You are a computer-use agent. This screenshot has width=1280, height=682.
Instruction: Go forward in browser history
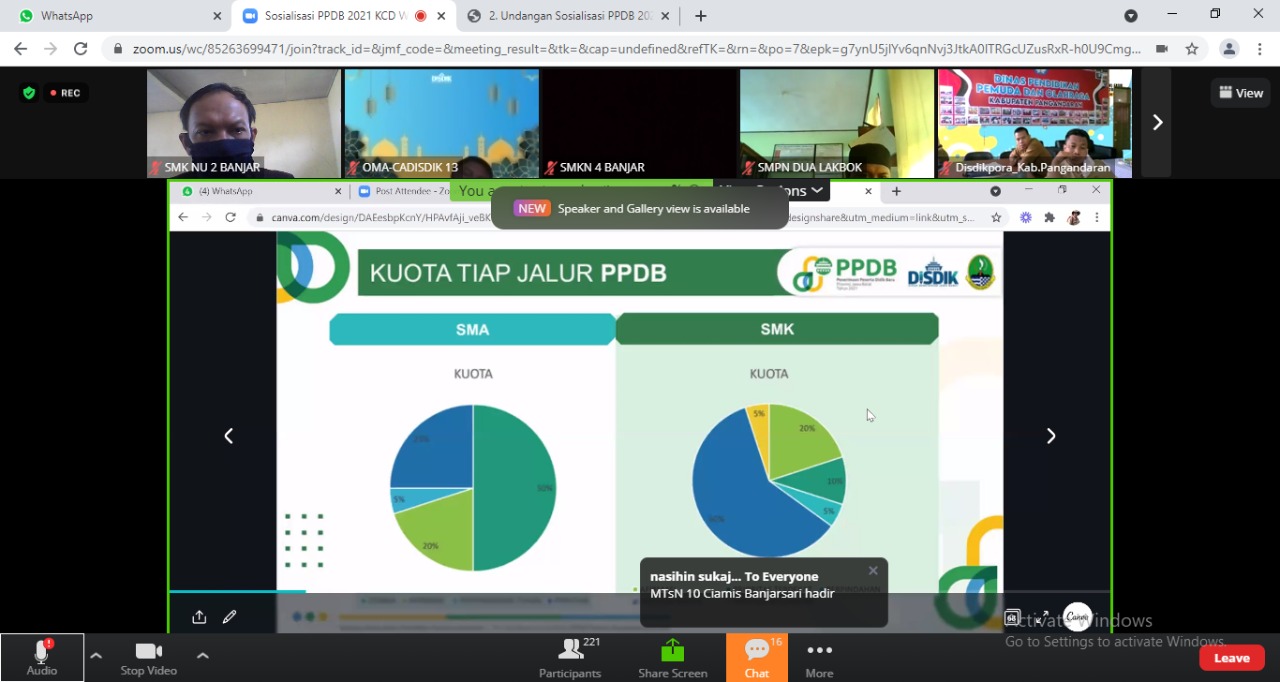point(51,49)
